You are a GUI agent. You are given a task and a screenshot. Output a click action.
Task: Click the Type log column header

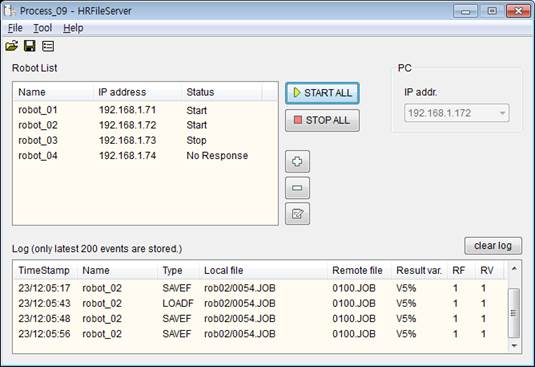tap(178, 270)
